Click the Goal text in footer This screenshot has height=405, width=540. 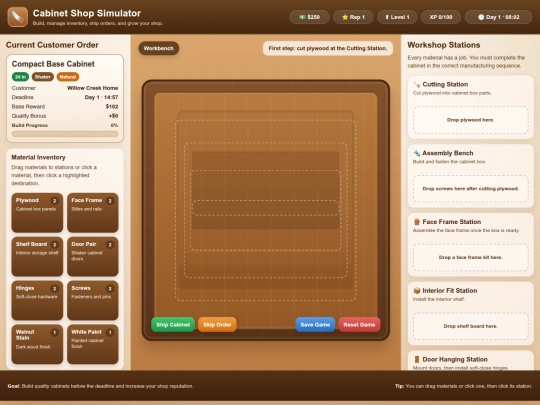pos(100,386)
